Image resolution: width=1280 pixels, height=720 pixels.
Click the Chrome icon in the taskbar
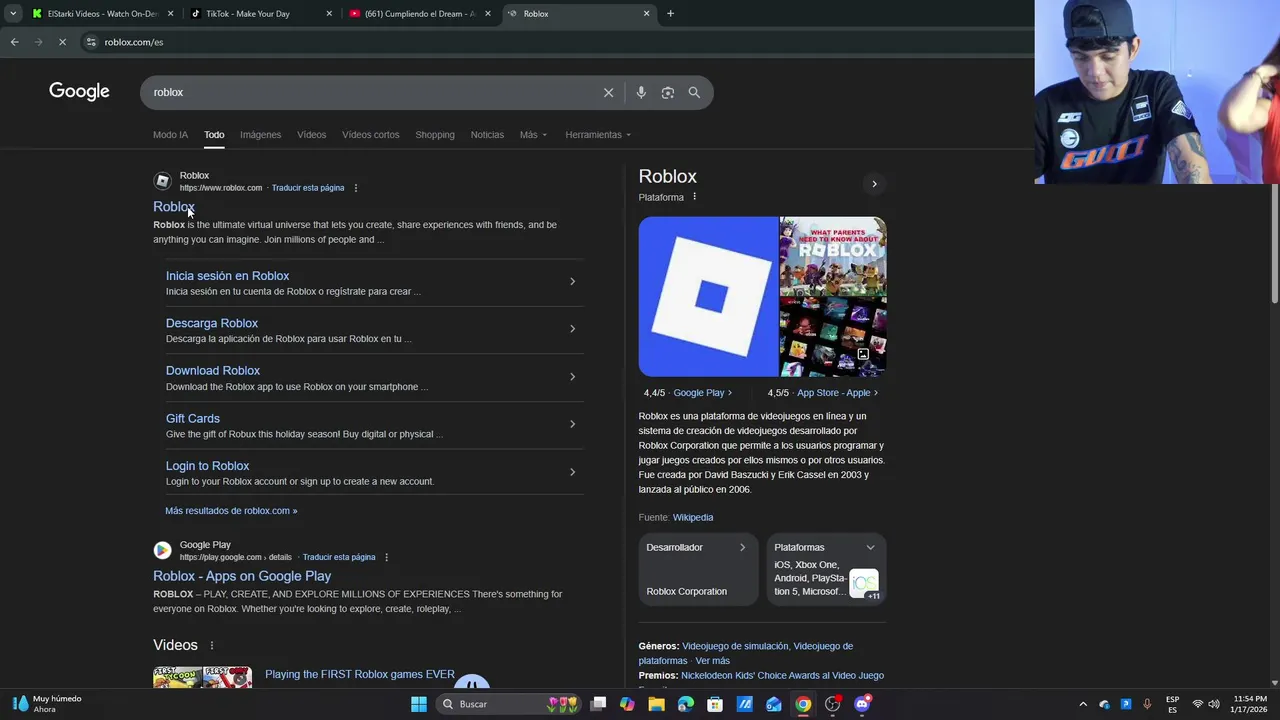[x=803, y=704]
